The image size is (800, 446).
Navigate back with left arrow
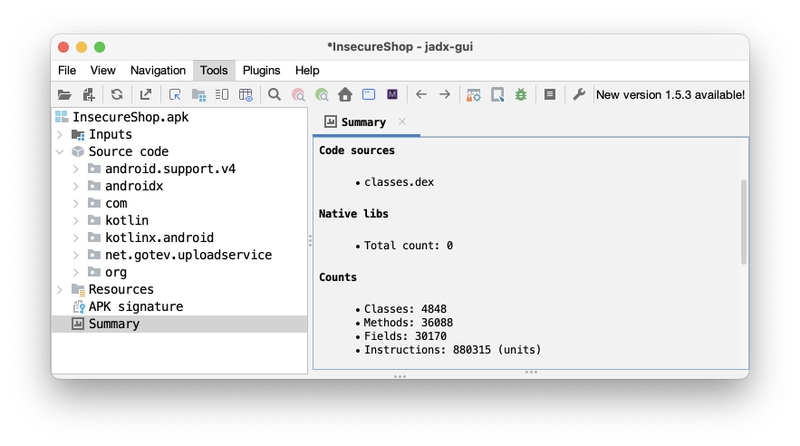421,94
